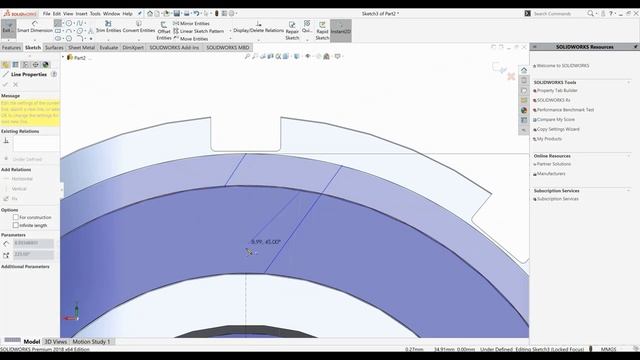The image size is (640, 360).
Task: Click Convert Entities tool
Action: pyautogui.click(x=139, y=28)
